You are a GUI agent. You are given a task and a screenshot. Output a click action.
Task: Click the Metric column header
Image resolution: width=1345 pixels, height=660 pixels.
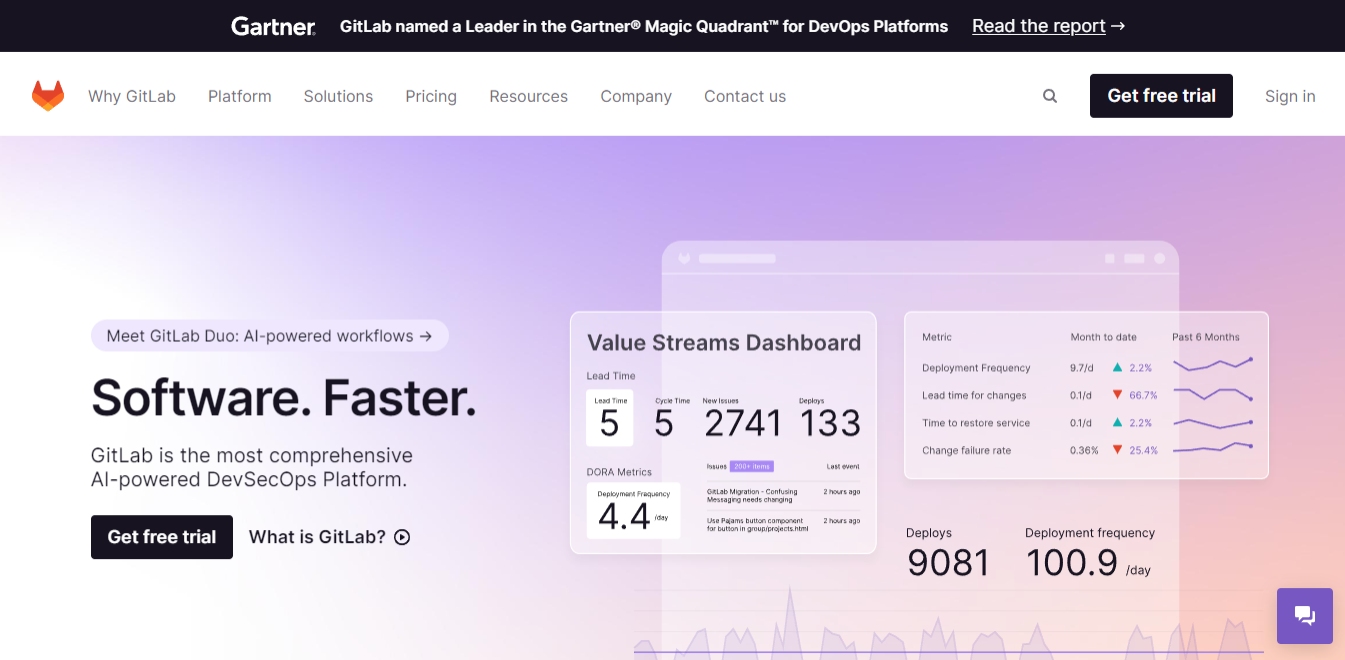pyautogui.click(x=937, y=337)
